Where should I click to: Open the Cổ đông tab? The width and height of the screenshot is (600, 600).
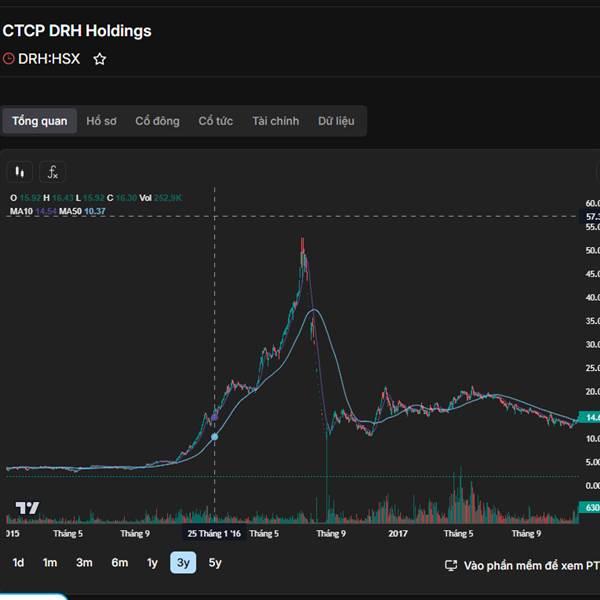coord(157,121)
